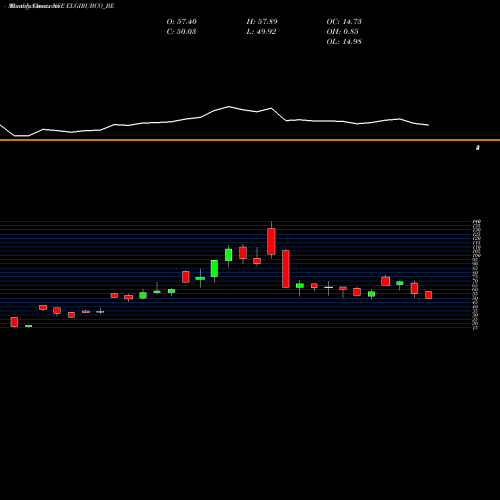500x500 pixels.
Task: Click the 'OL: 14.98' reading
Action: pyautogui.click(x=344, y=42)
